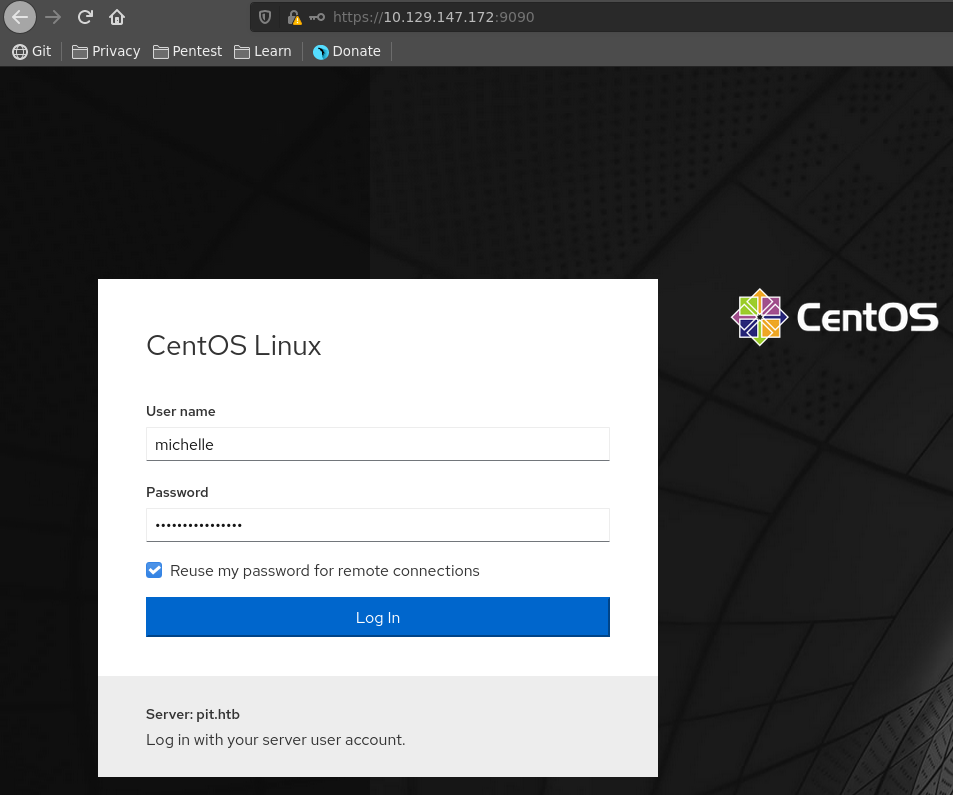Uncheck Reuse my password for remote connections
Screen dimensions: 953x795
[x=154, y=571]
